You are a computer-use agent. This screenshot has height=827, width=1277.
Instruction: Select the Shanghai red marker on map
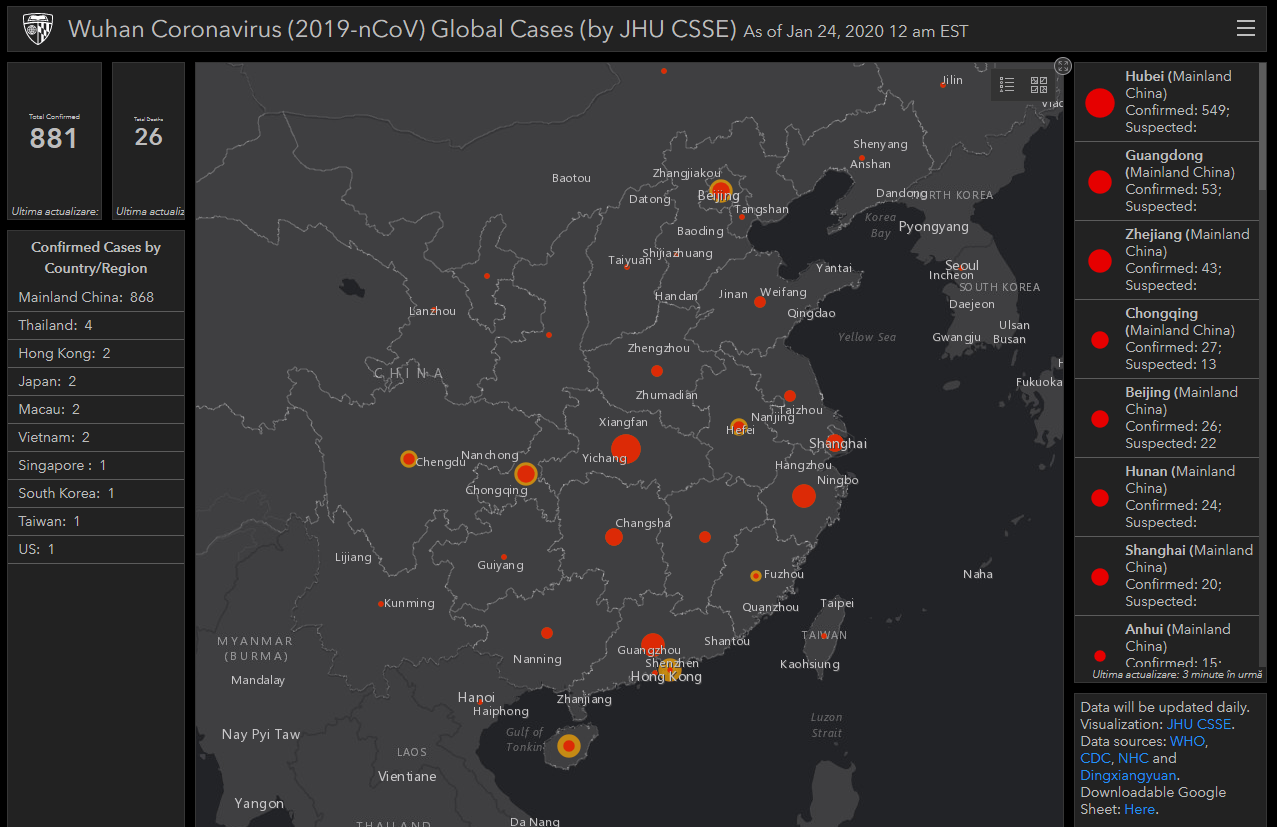coord(834,443)
